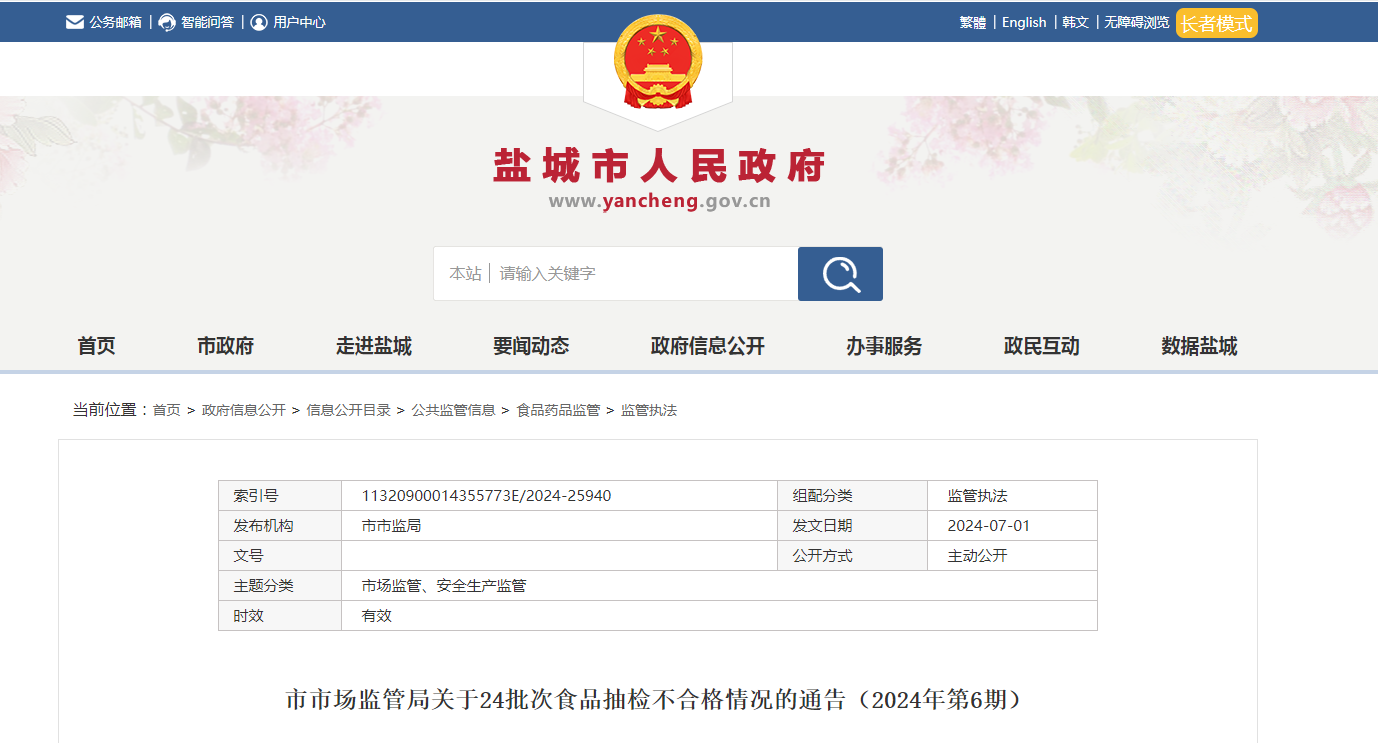Click 监管执法 in the breadcrumb
This screenshot has width=1378, height=743.
pyautogui.click(x=649, y=410)
